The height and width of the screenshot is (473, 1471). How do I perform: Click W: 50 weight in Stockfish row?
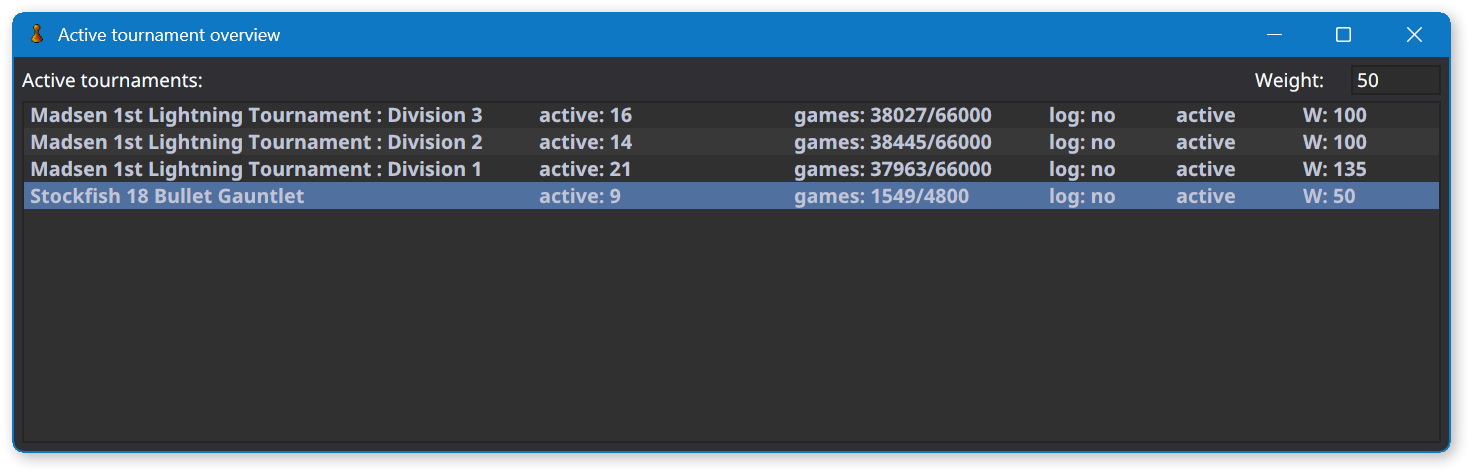(x=1329, y=196)
